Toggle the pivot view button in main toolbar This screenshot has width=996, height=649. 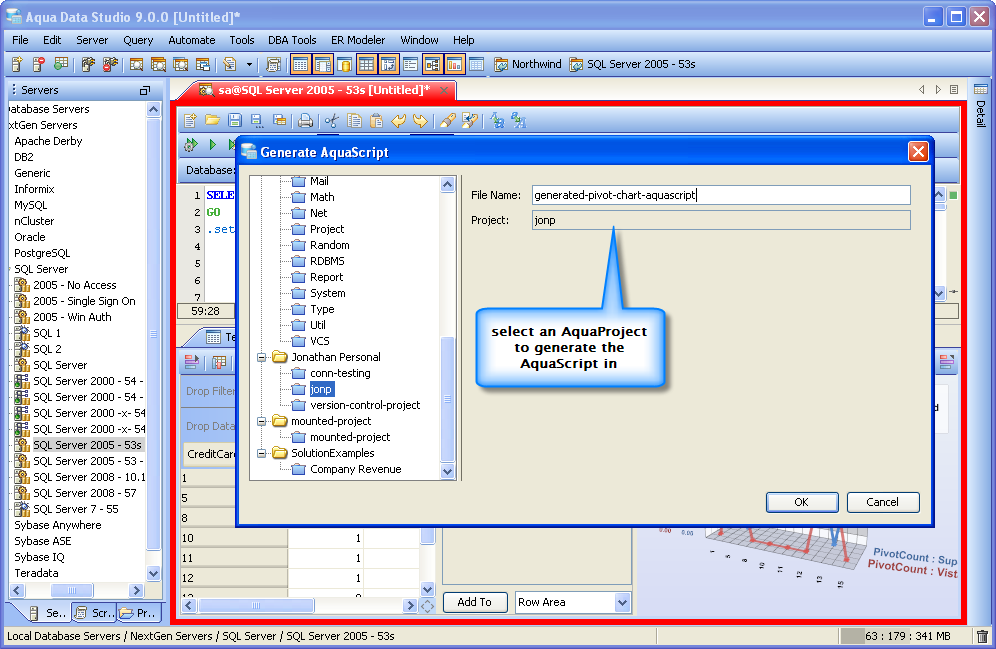click(x=388, y=64)
